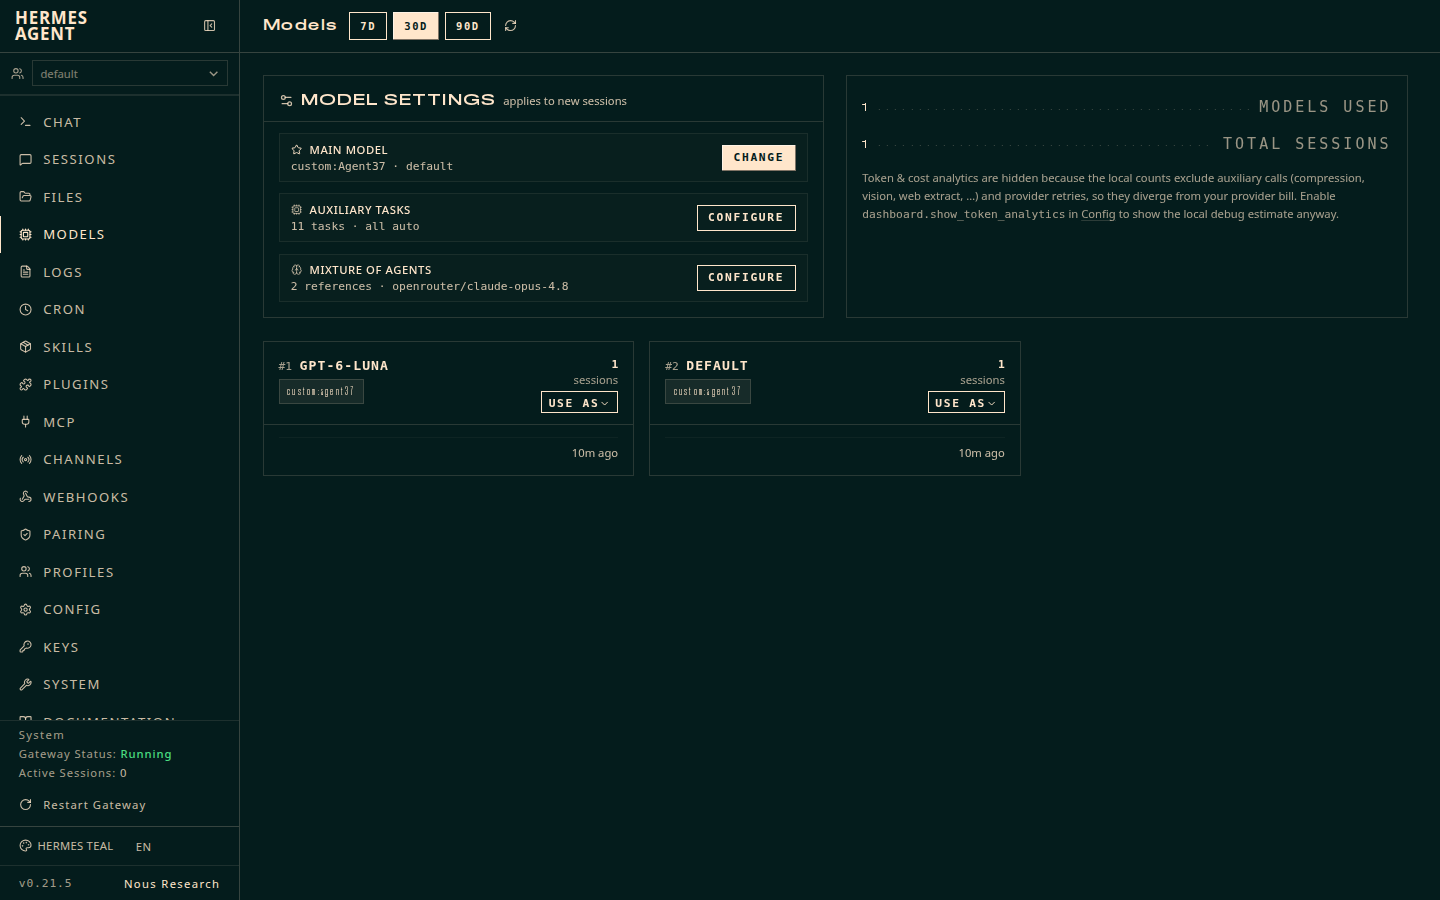This screenshot has height=900, width=1440.
Task: Open Chat from sidebar
Action: [x=120, y=122]
